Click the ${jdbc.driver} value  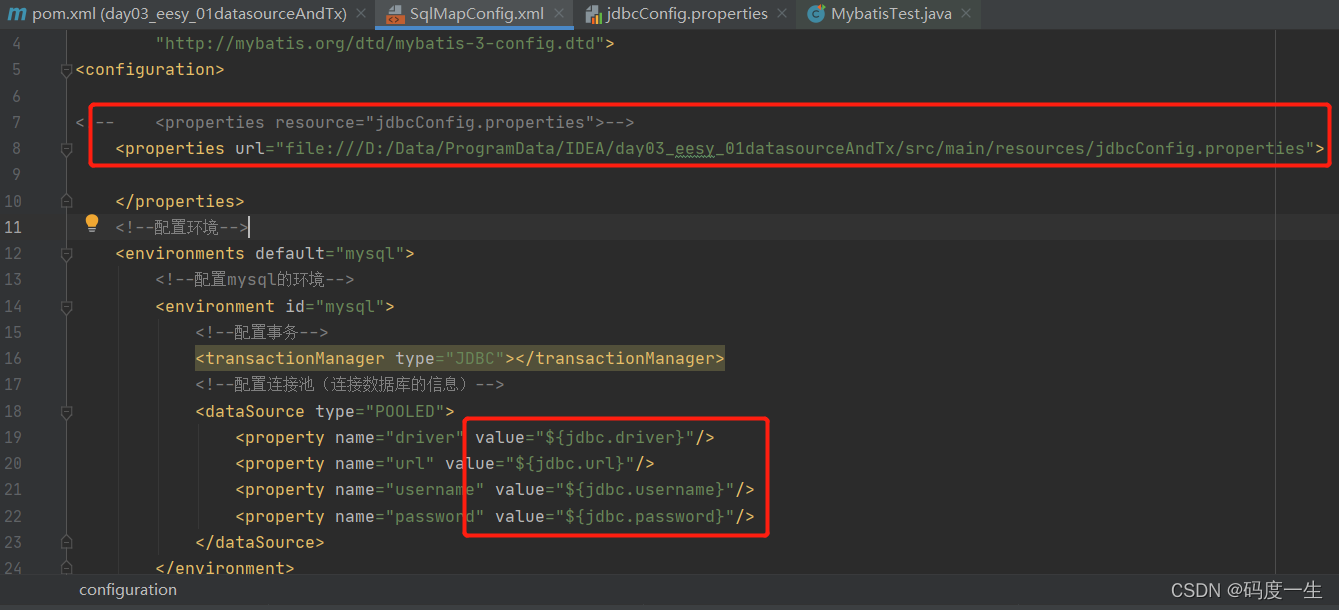click(615, 437)
